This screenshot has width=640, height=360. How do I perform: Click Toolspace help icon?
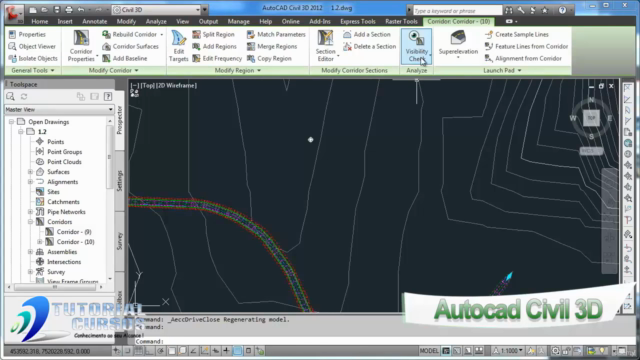tap(108, 96)
